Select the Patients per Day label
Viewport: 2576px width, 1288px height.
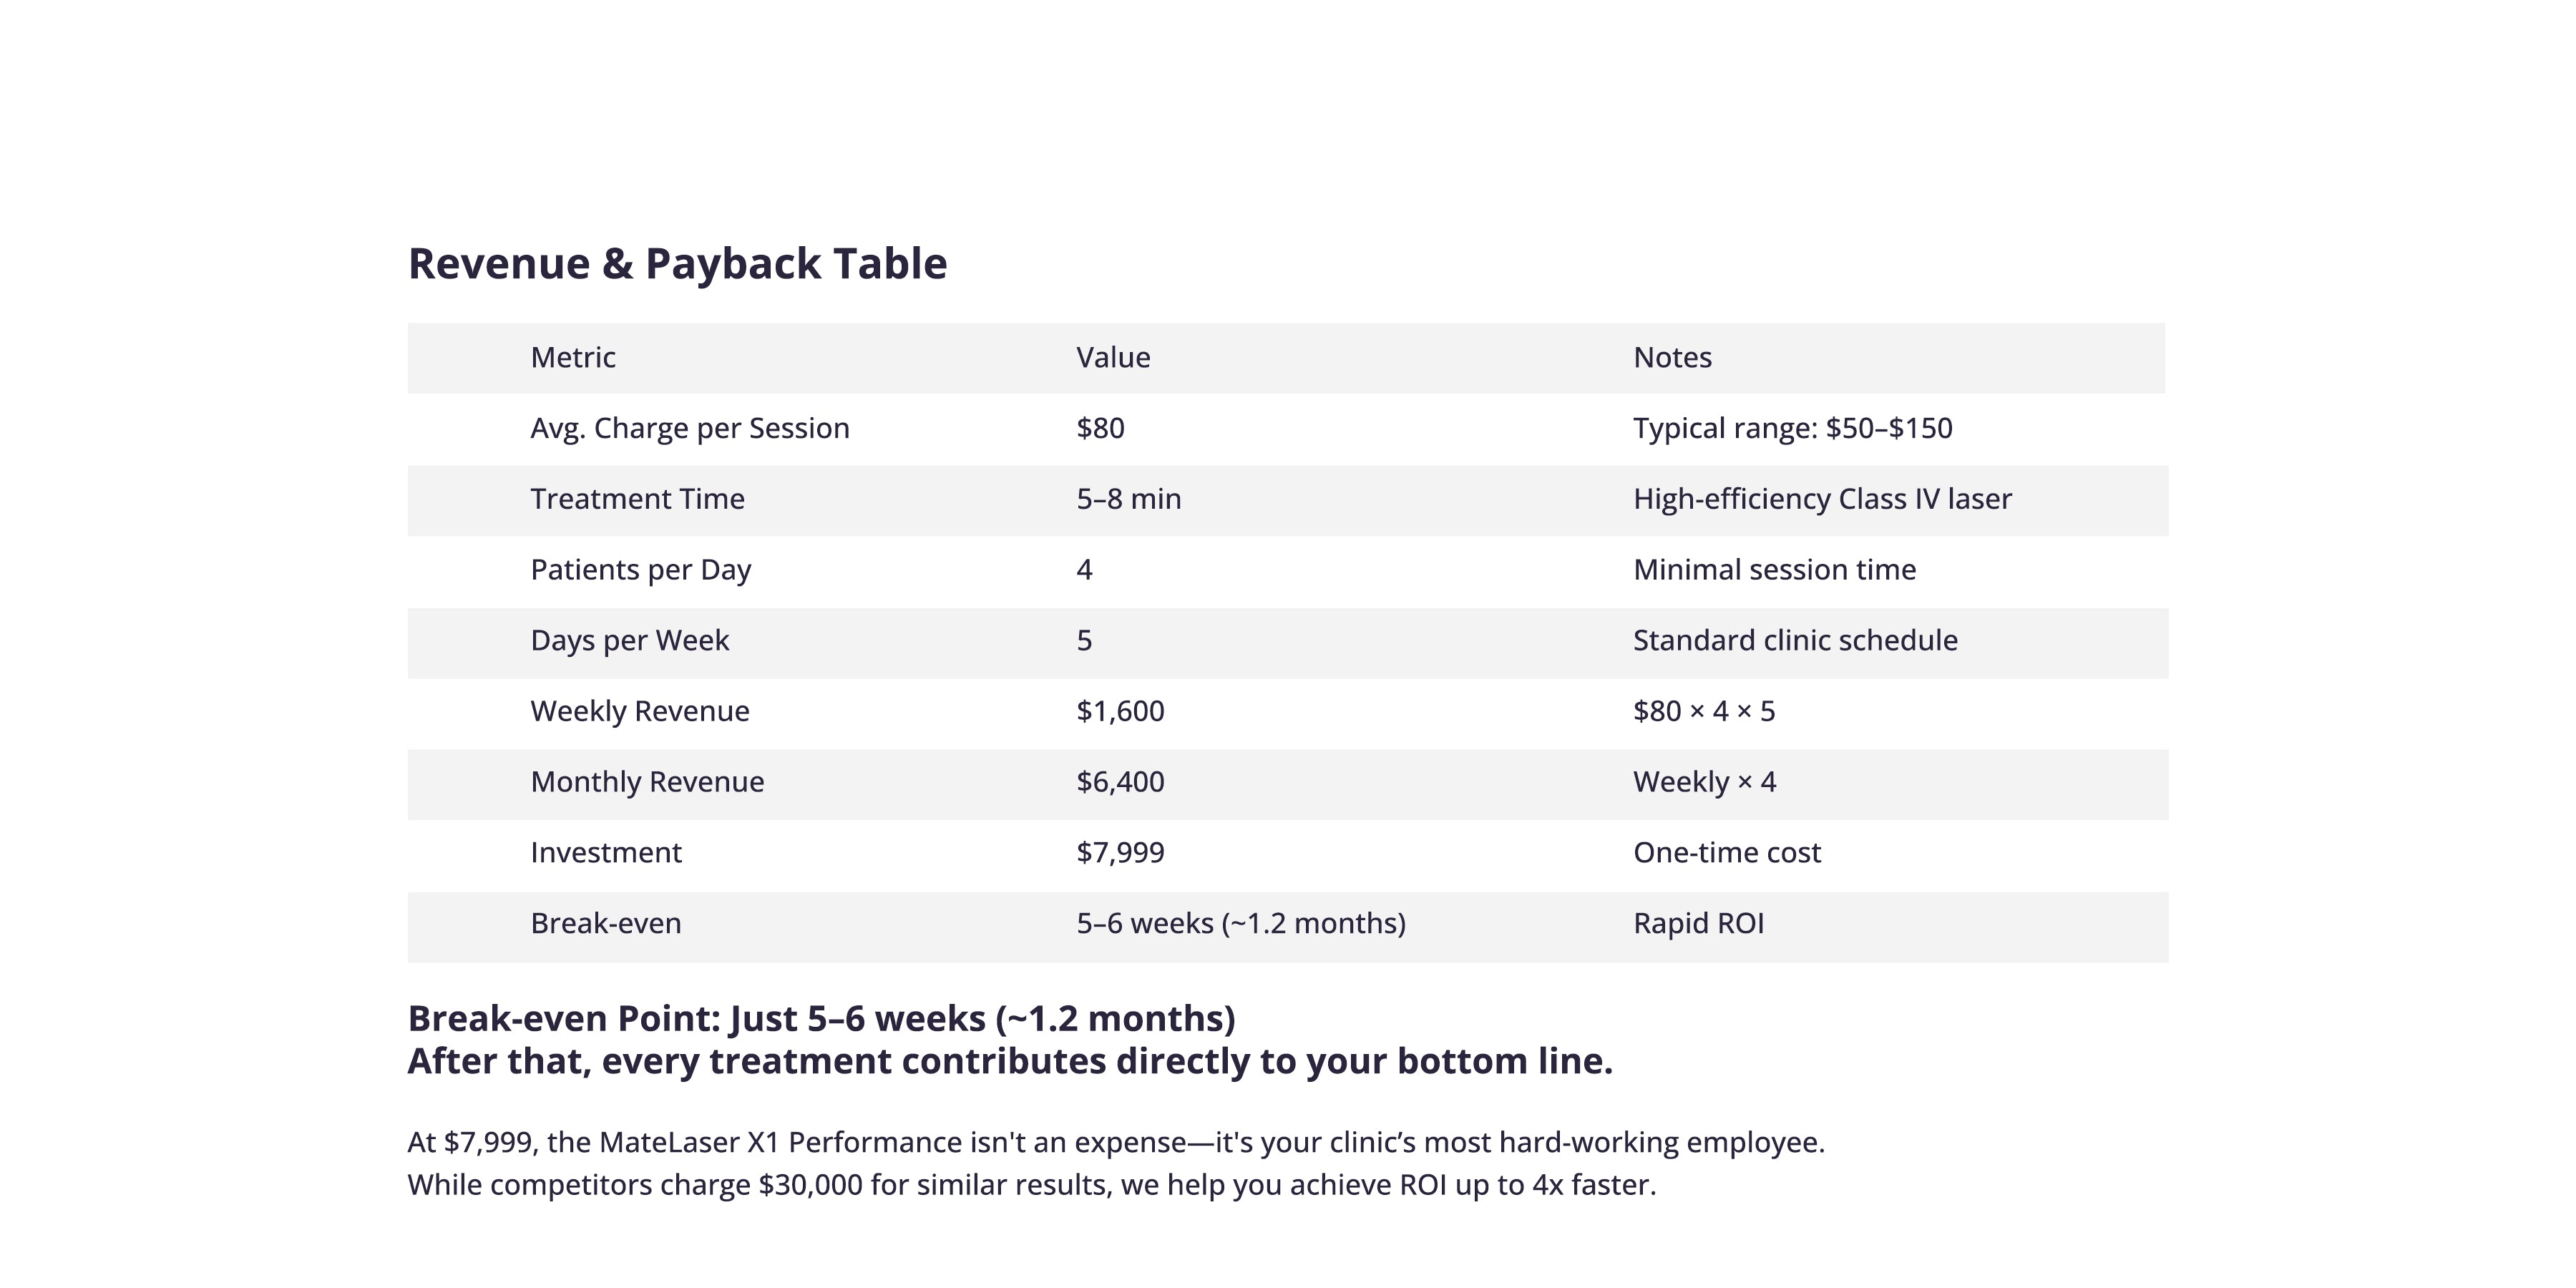point(640,571)
